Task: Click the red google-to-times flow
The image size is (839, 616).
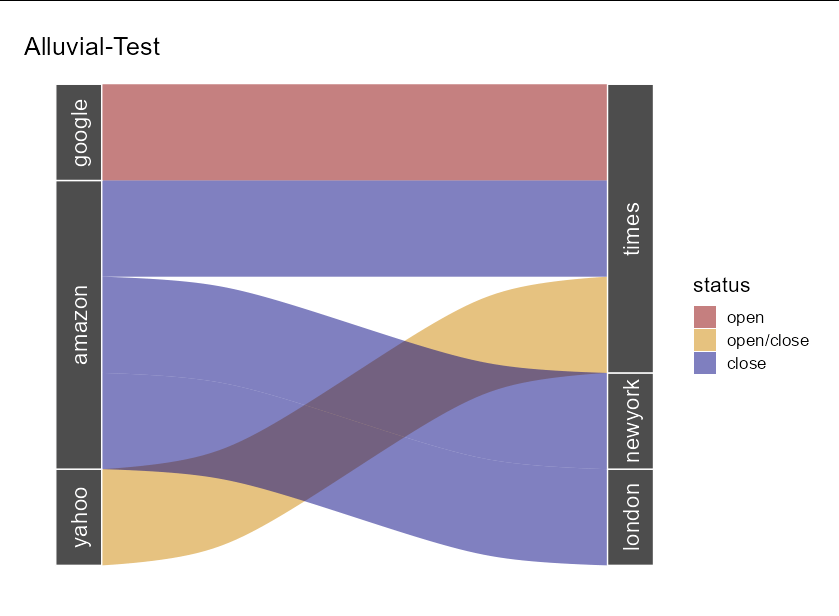Action: [354, 132]
